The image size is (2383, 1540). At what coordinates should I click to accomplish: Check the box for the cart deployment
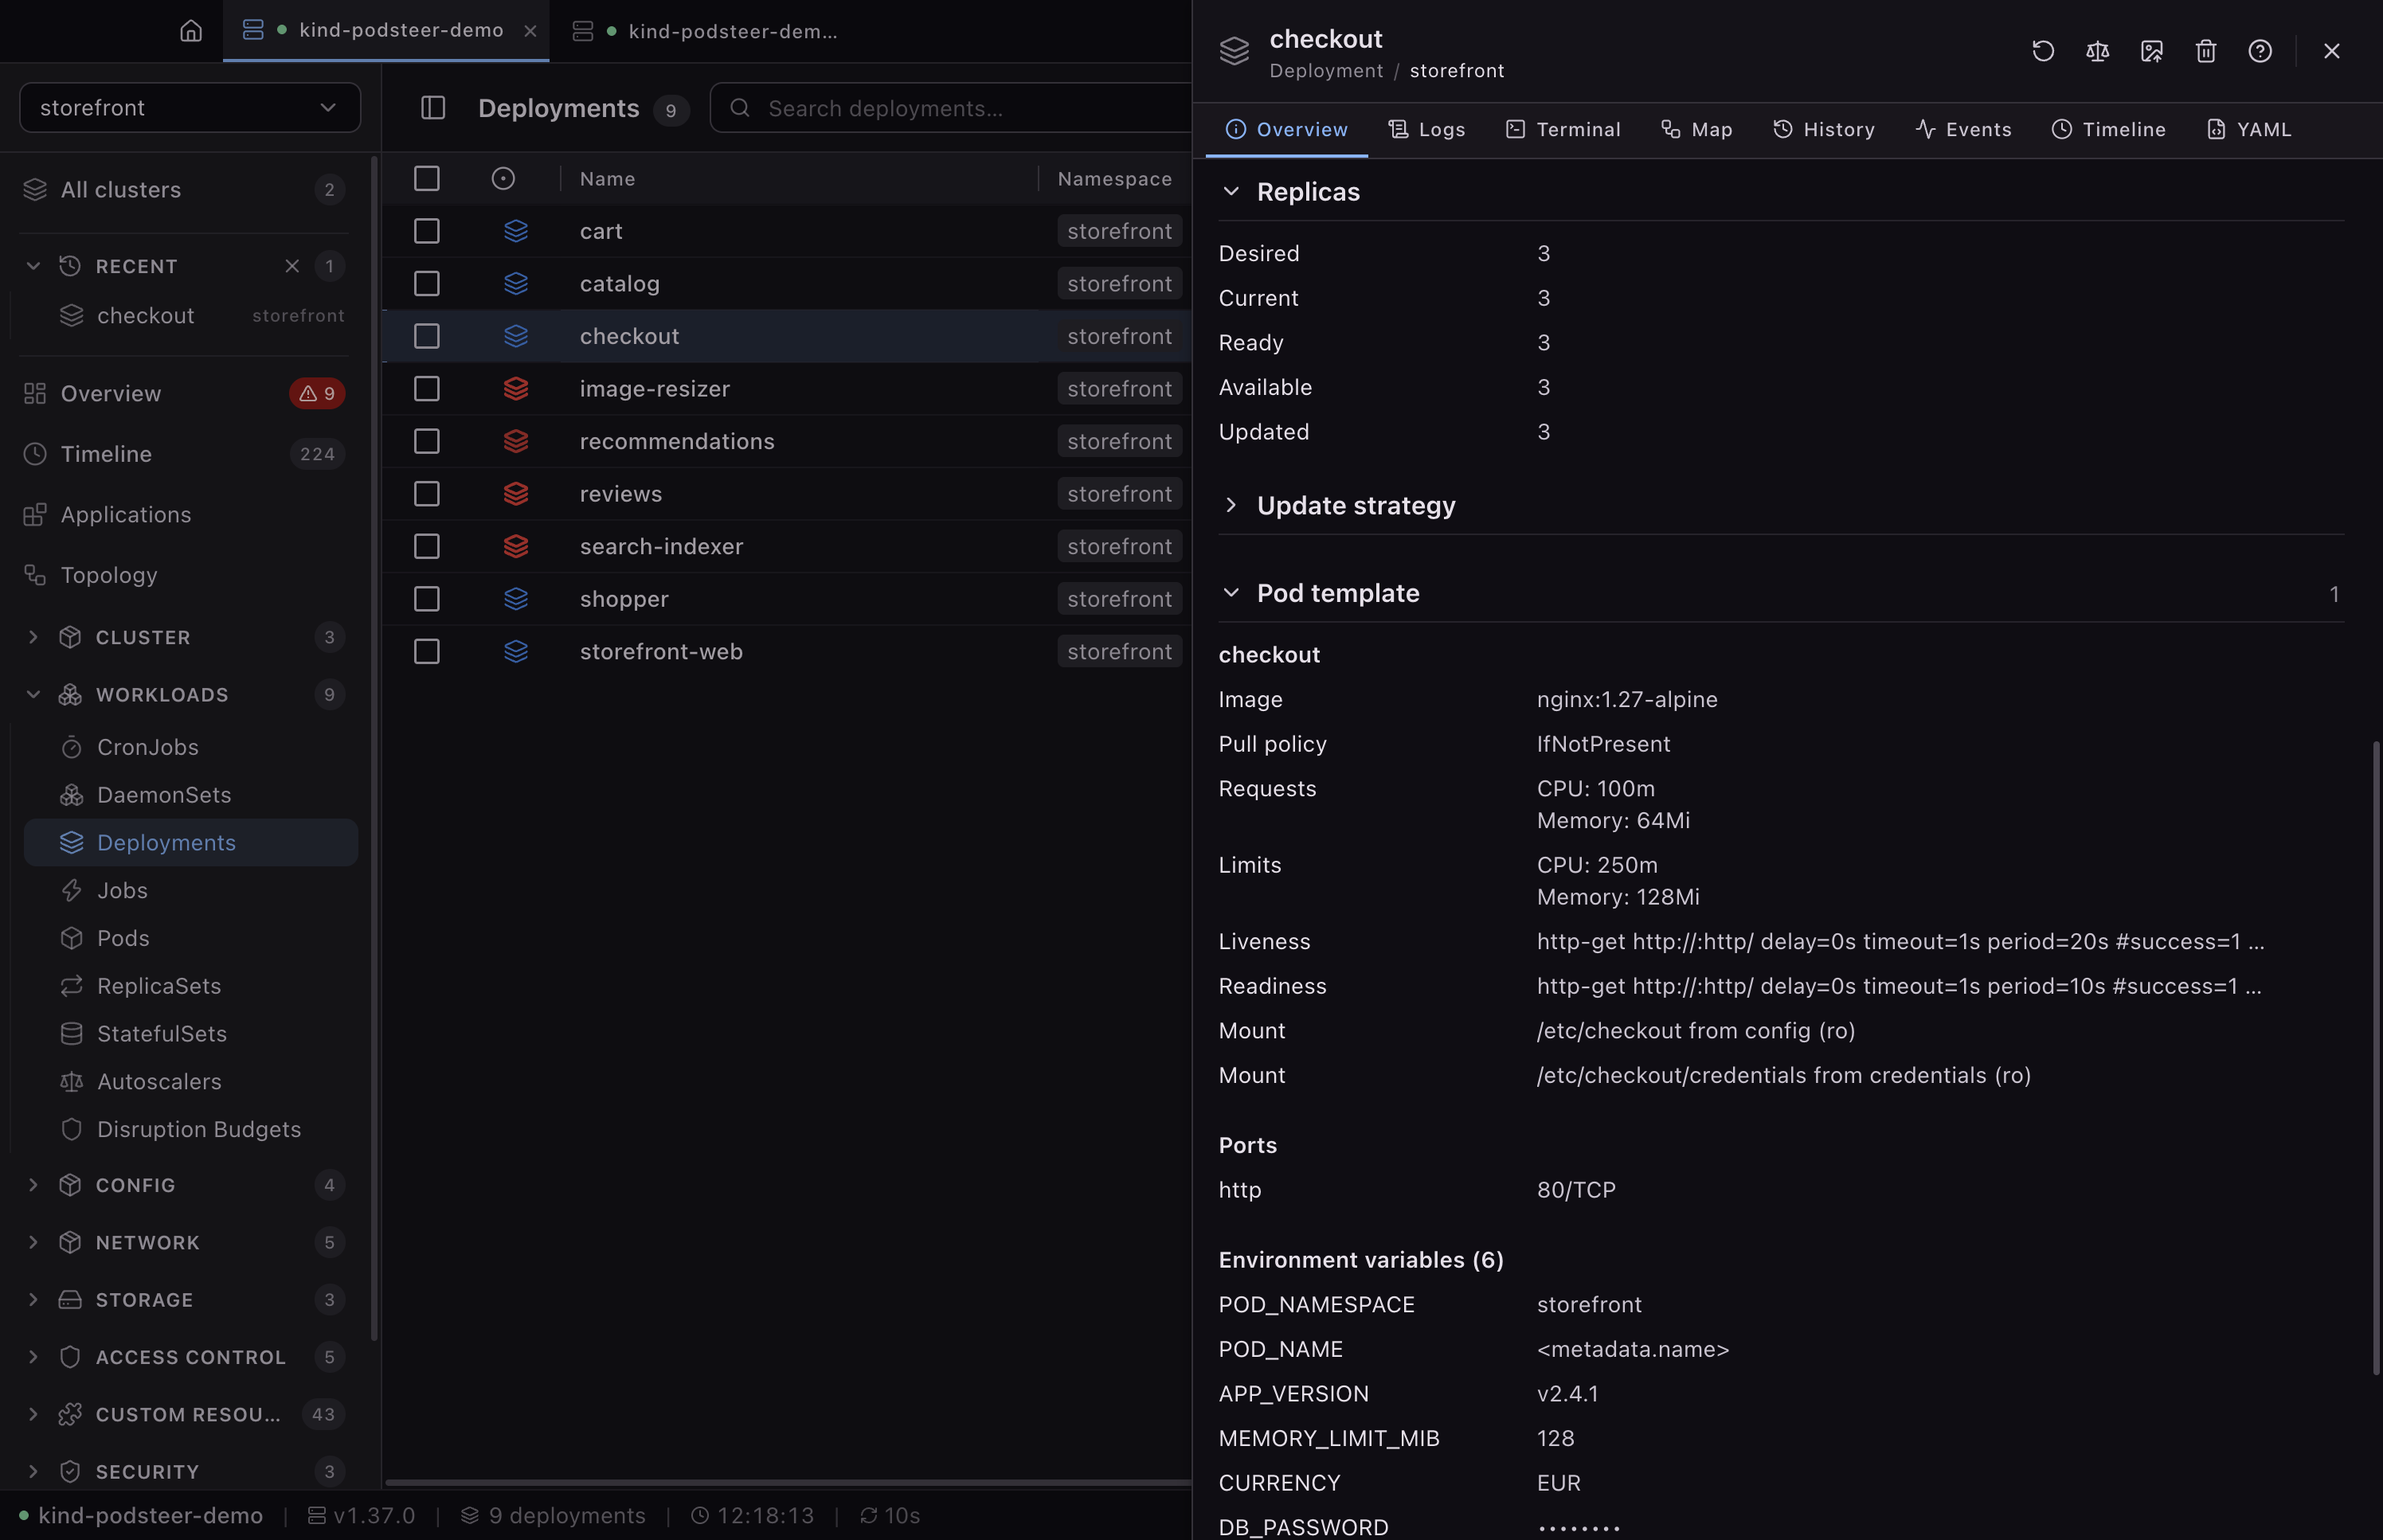pyautogui.click(x=427, y=231)
